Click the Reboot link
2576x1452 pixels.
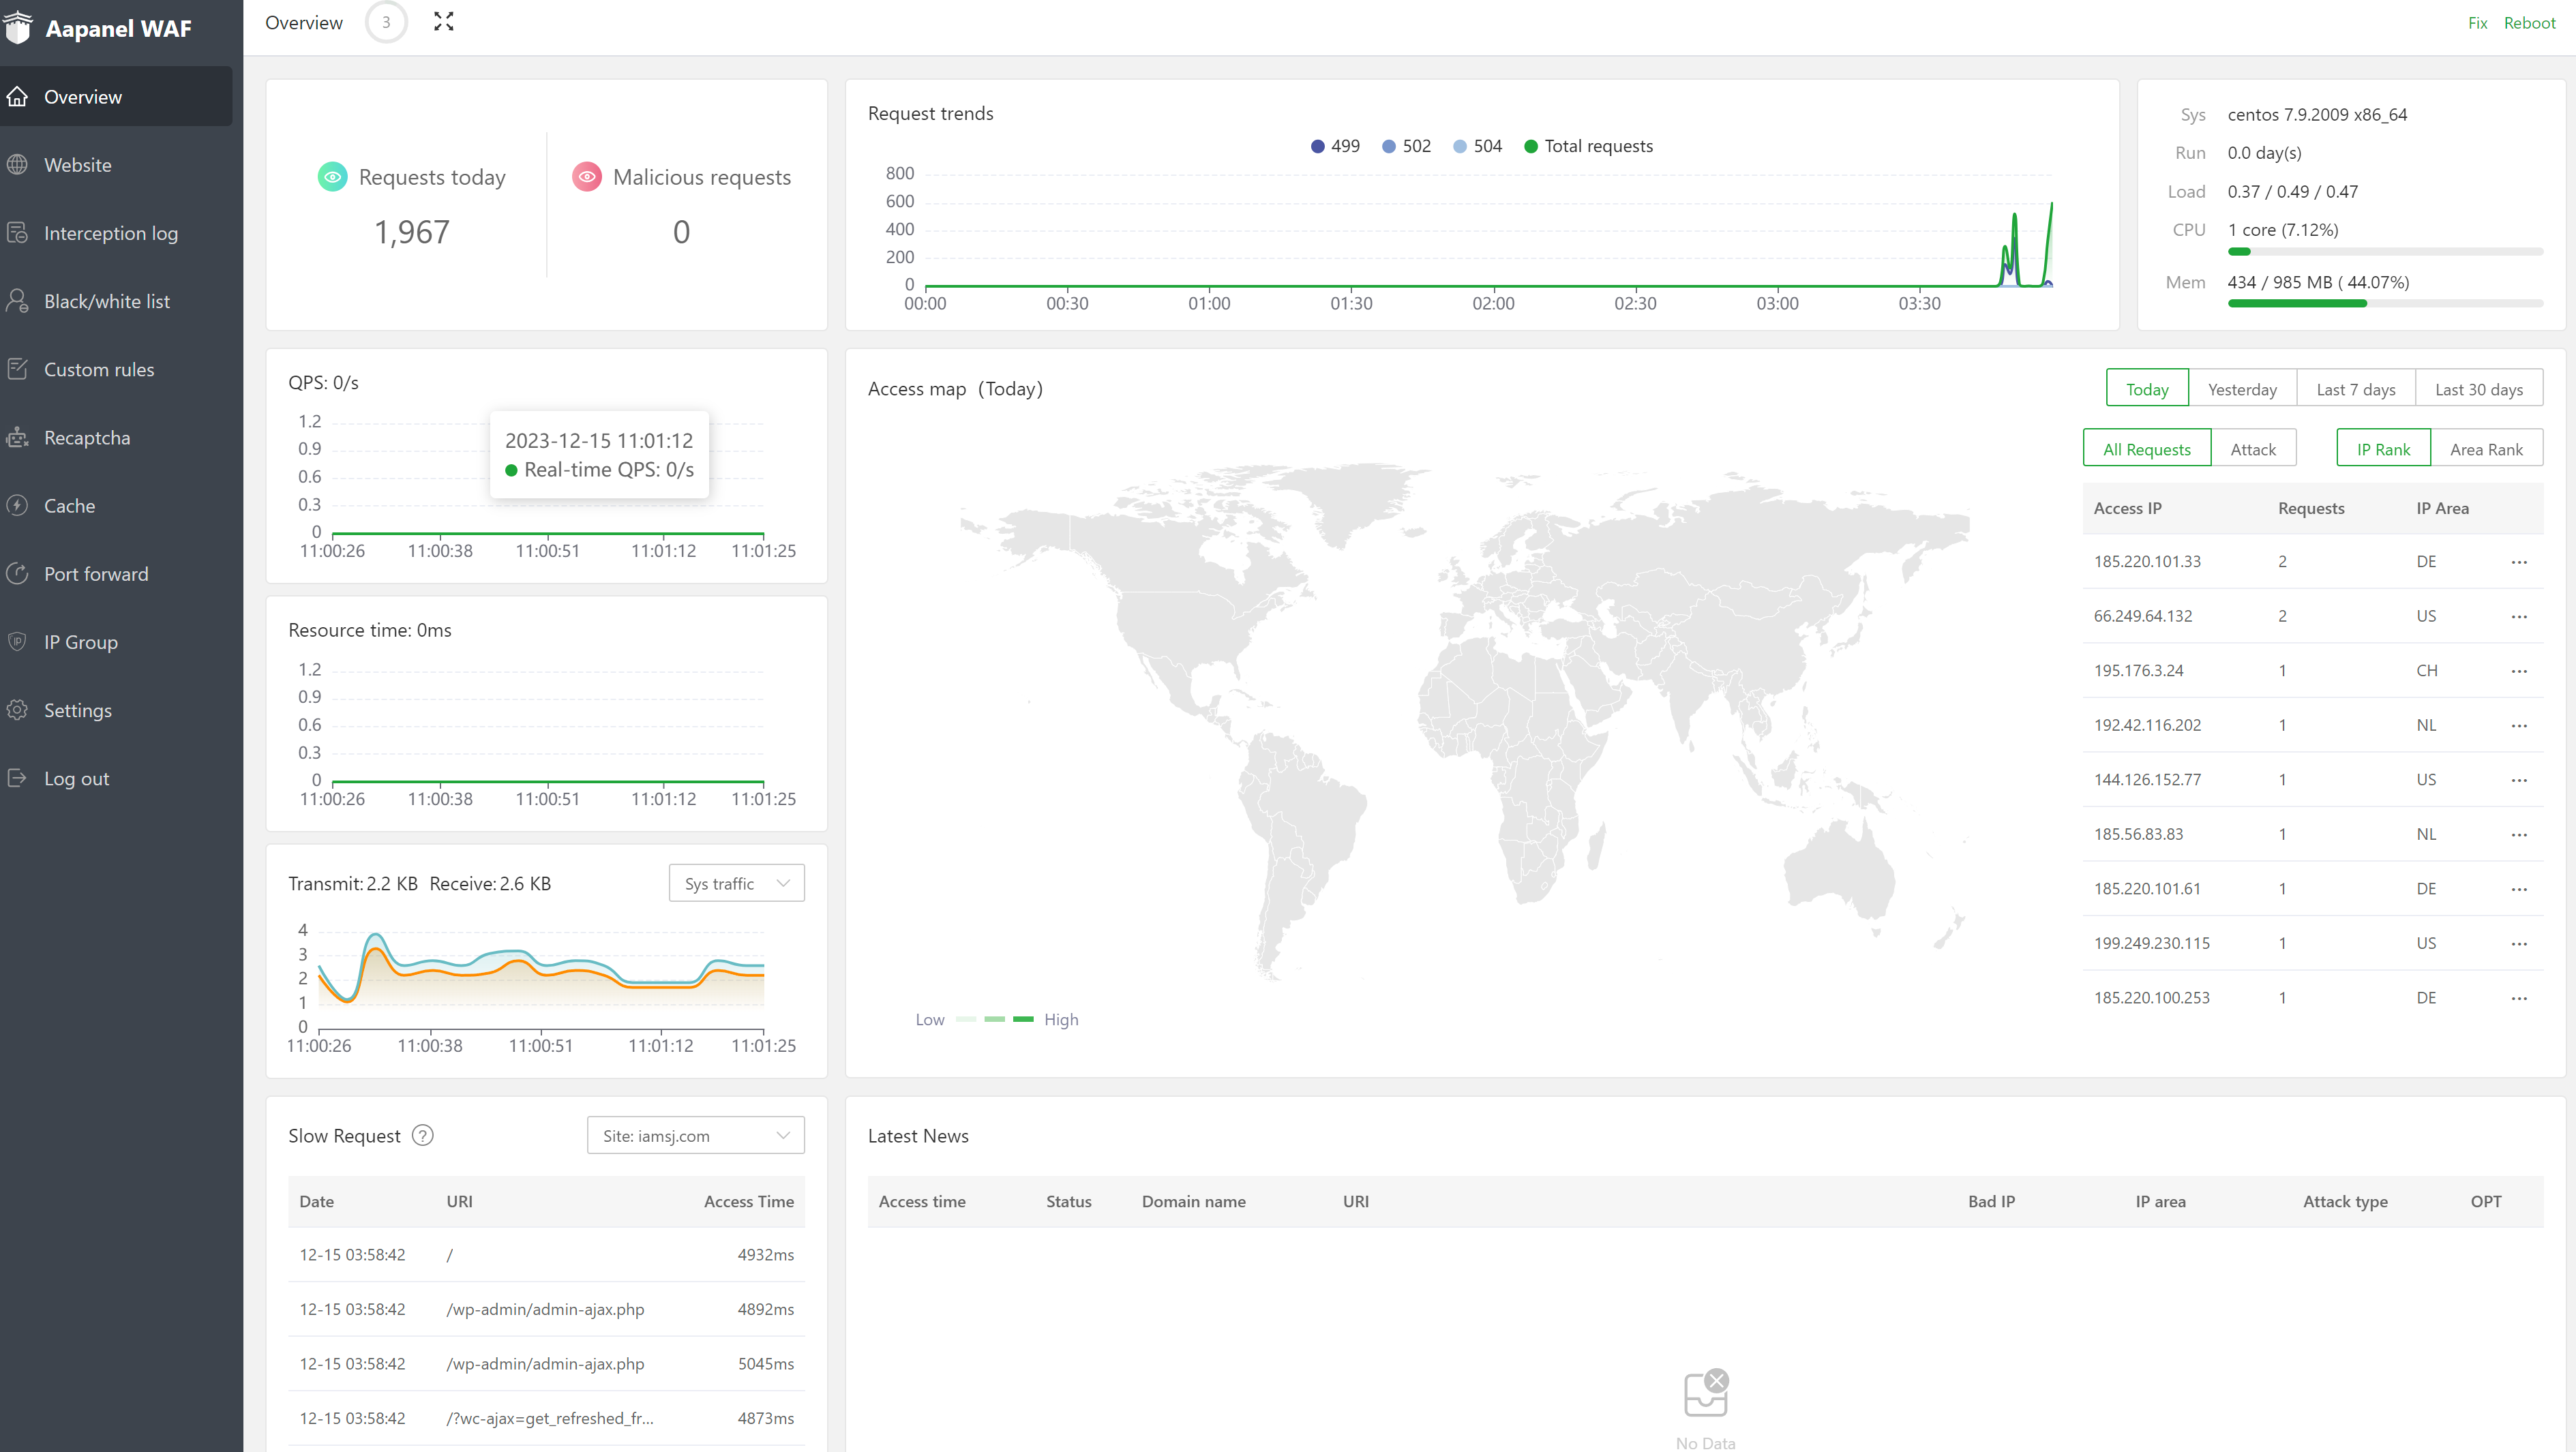click(2529, 23)
